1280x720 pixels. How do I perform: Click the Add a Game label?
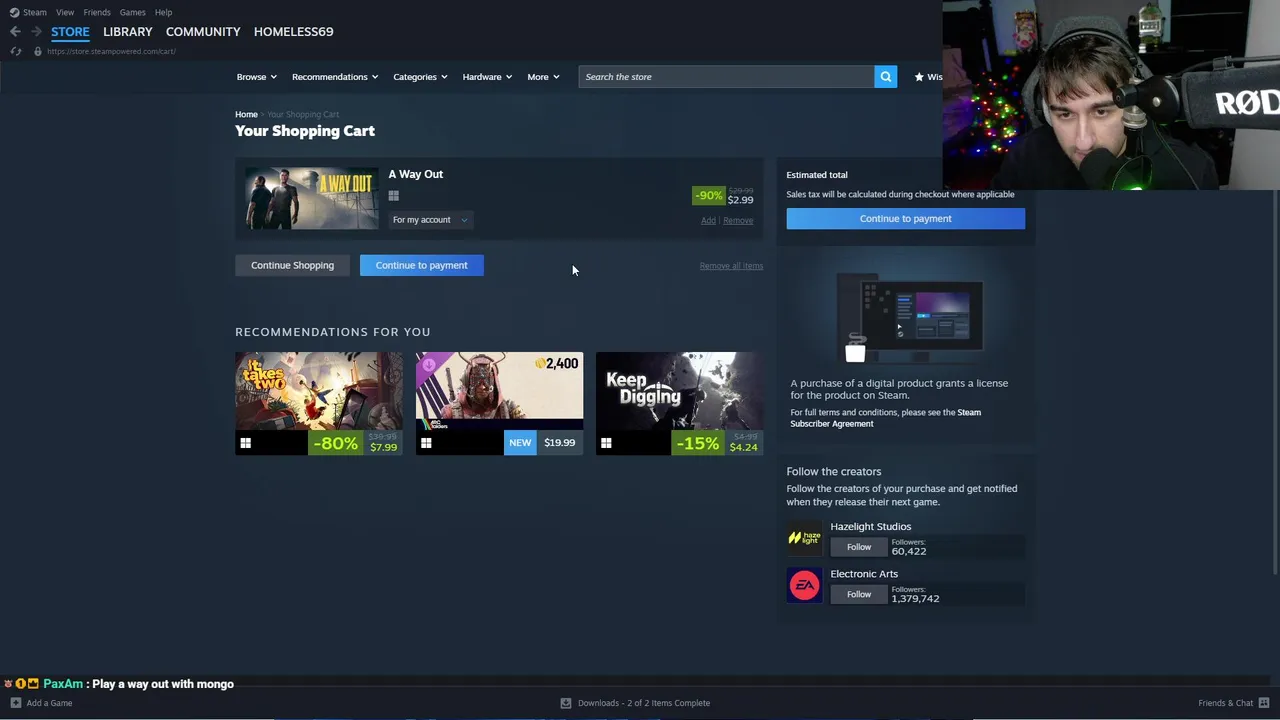(49, 703)
